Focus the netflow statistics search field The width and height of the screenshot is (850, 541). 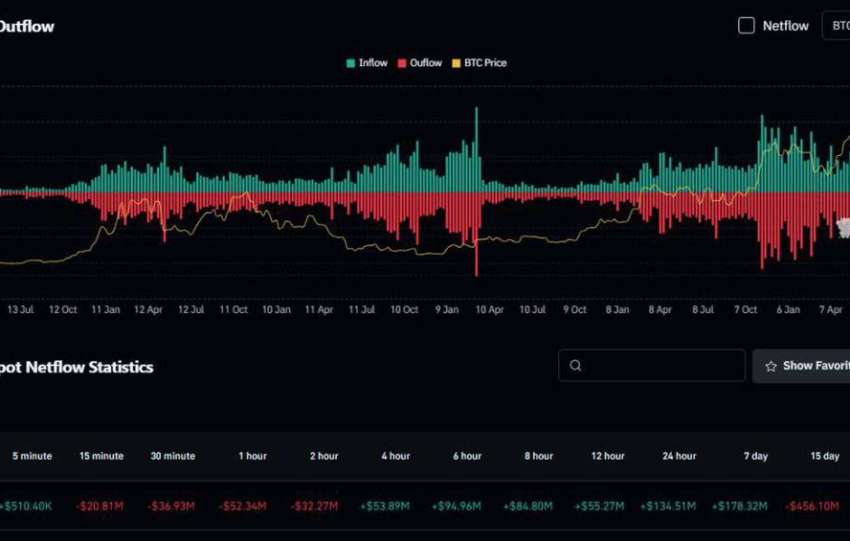[660, 366]
